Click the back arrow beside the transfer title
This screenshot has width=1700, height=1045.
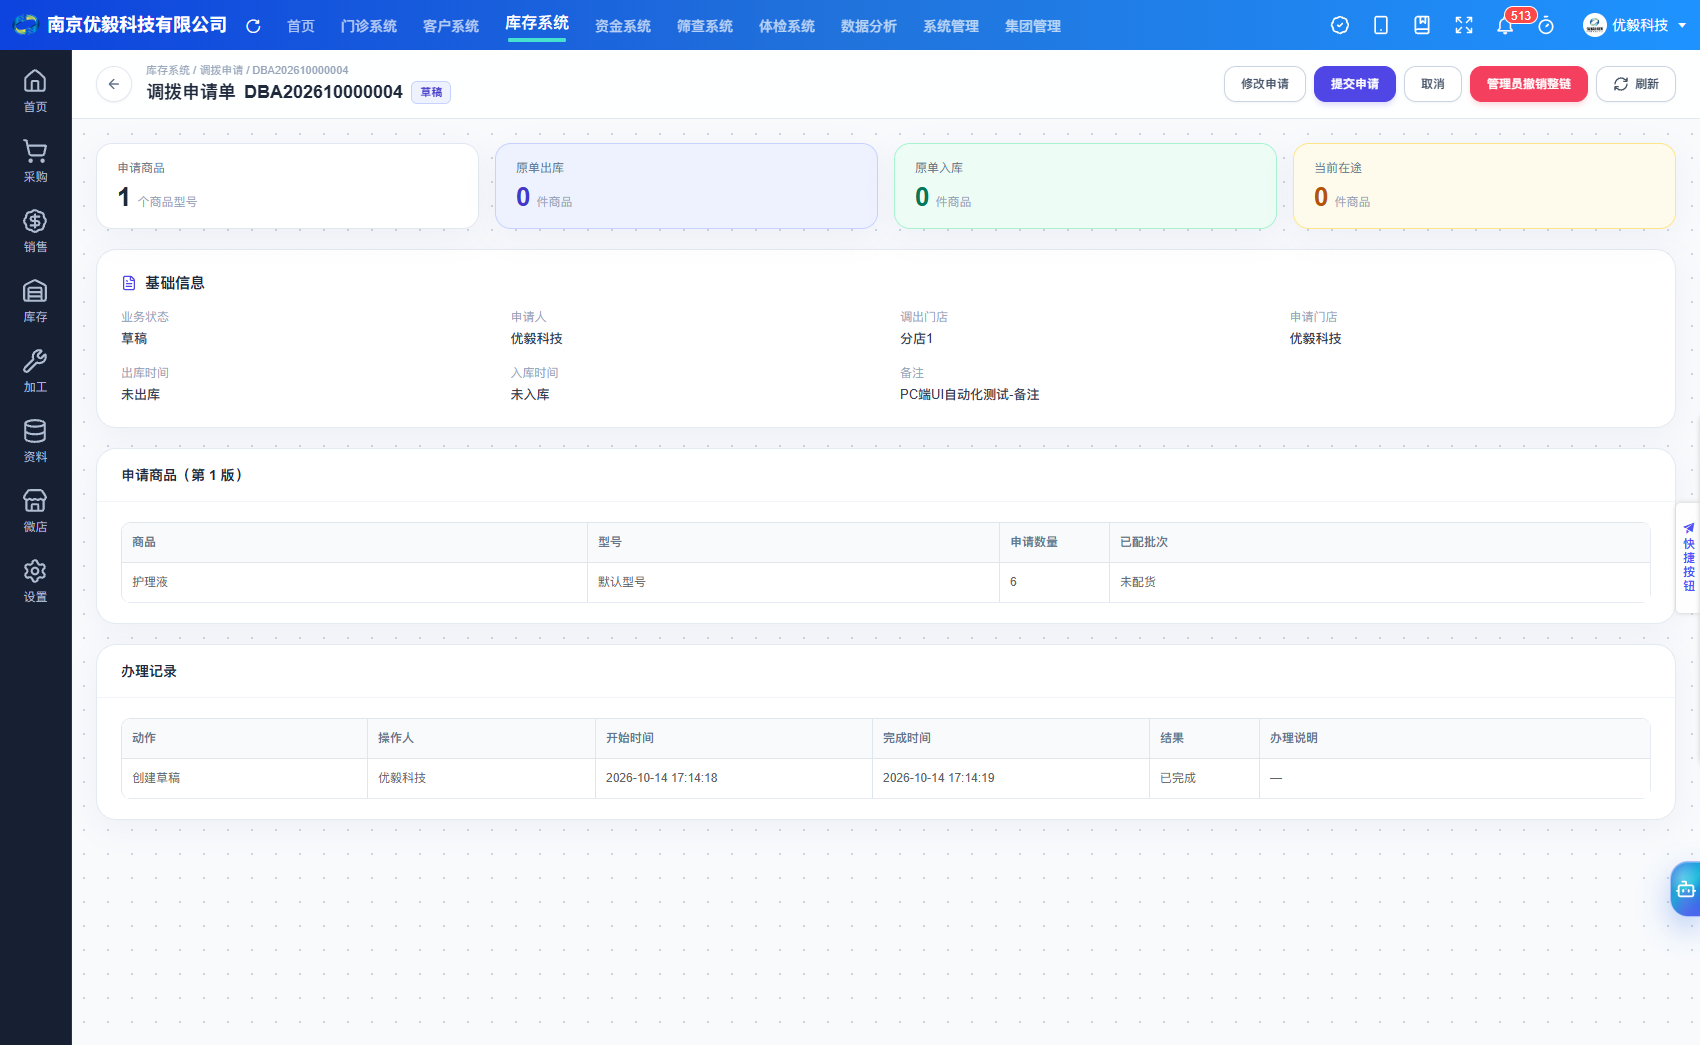pyautogui.click(x=114, y=84)
